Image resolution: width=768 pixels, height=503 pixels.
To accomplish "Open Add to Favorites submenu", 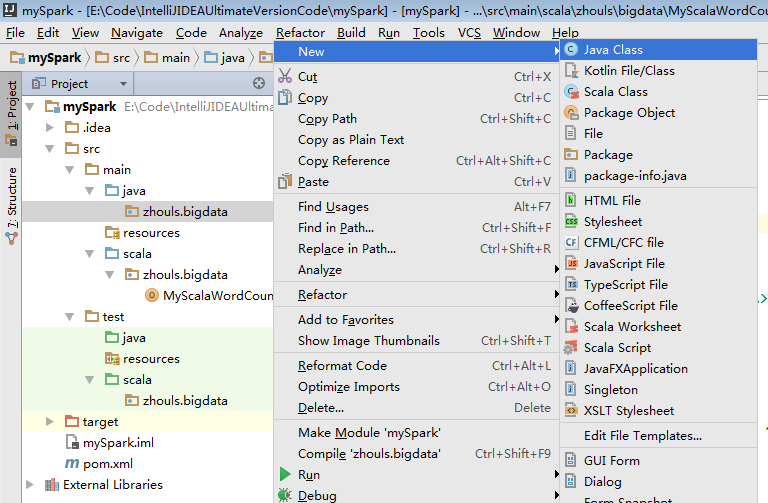I will tap(416, 320).
